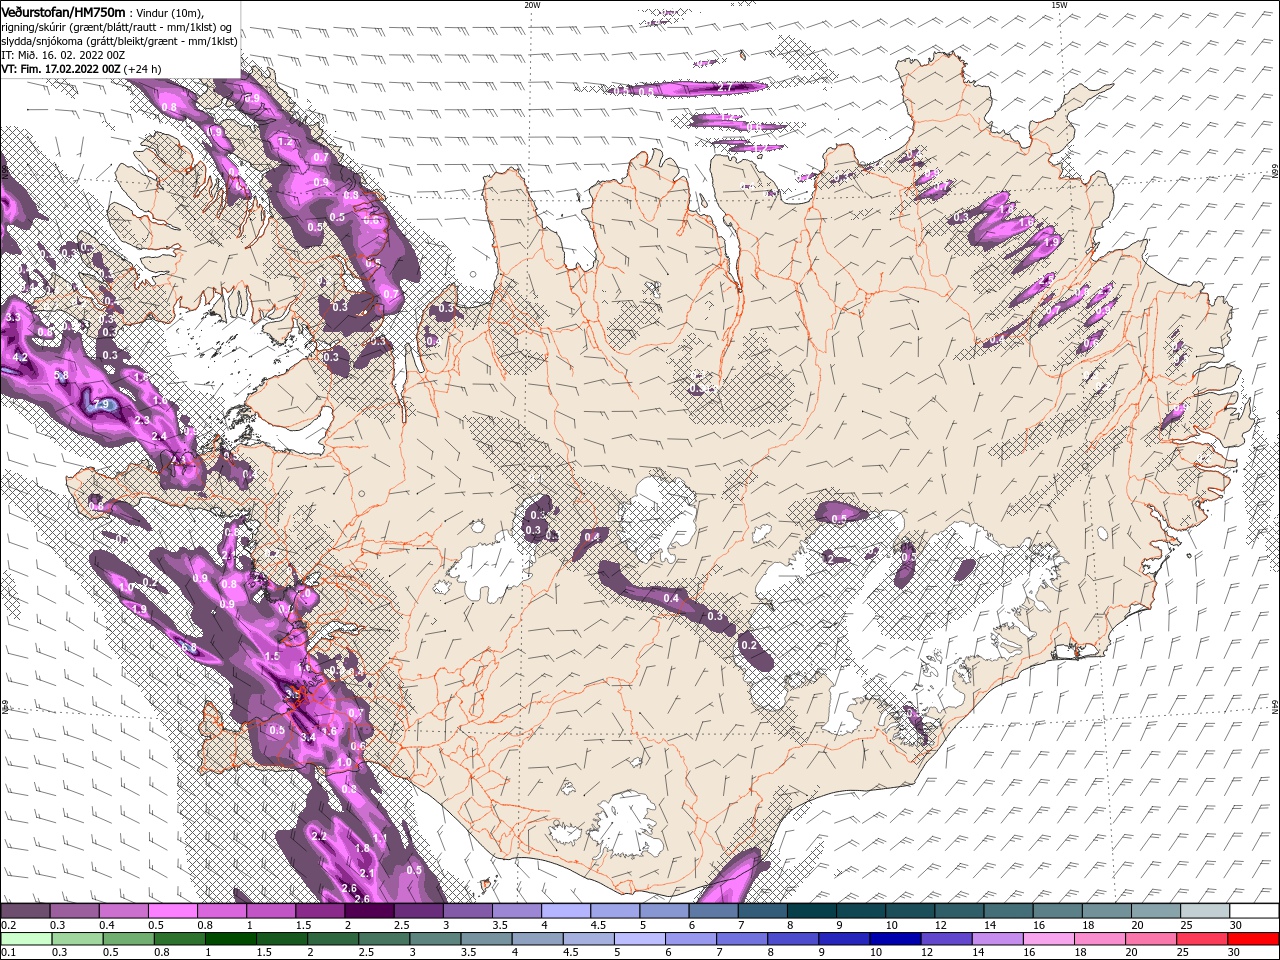Click the 0.2 label in upper legend row
Viewport: 1280px width, 960px height.
pos(8,925)
